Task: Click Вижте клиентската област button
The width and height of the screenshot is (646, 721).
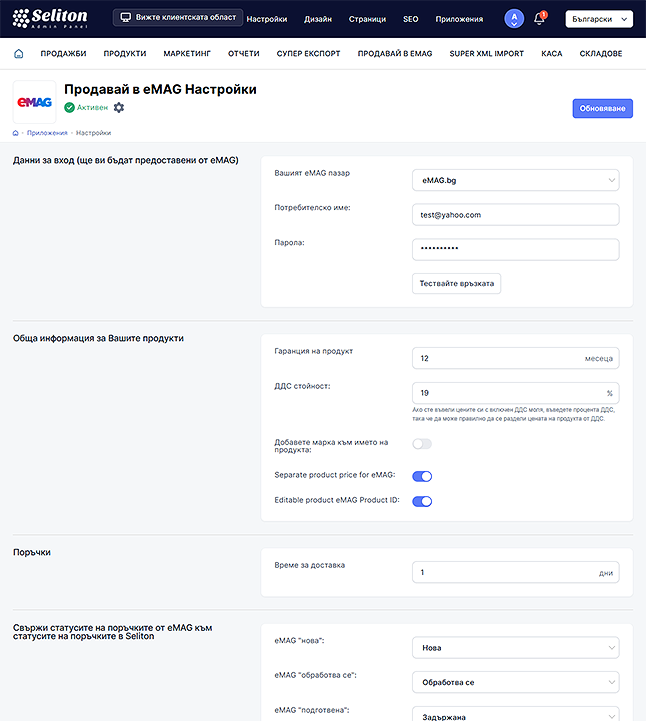Action: pos(178,17)
